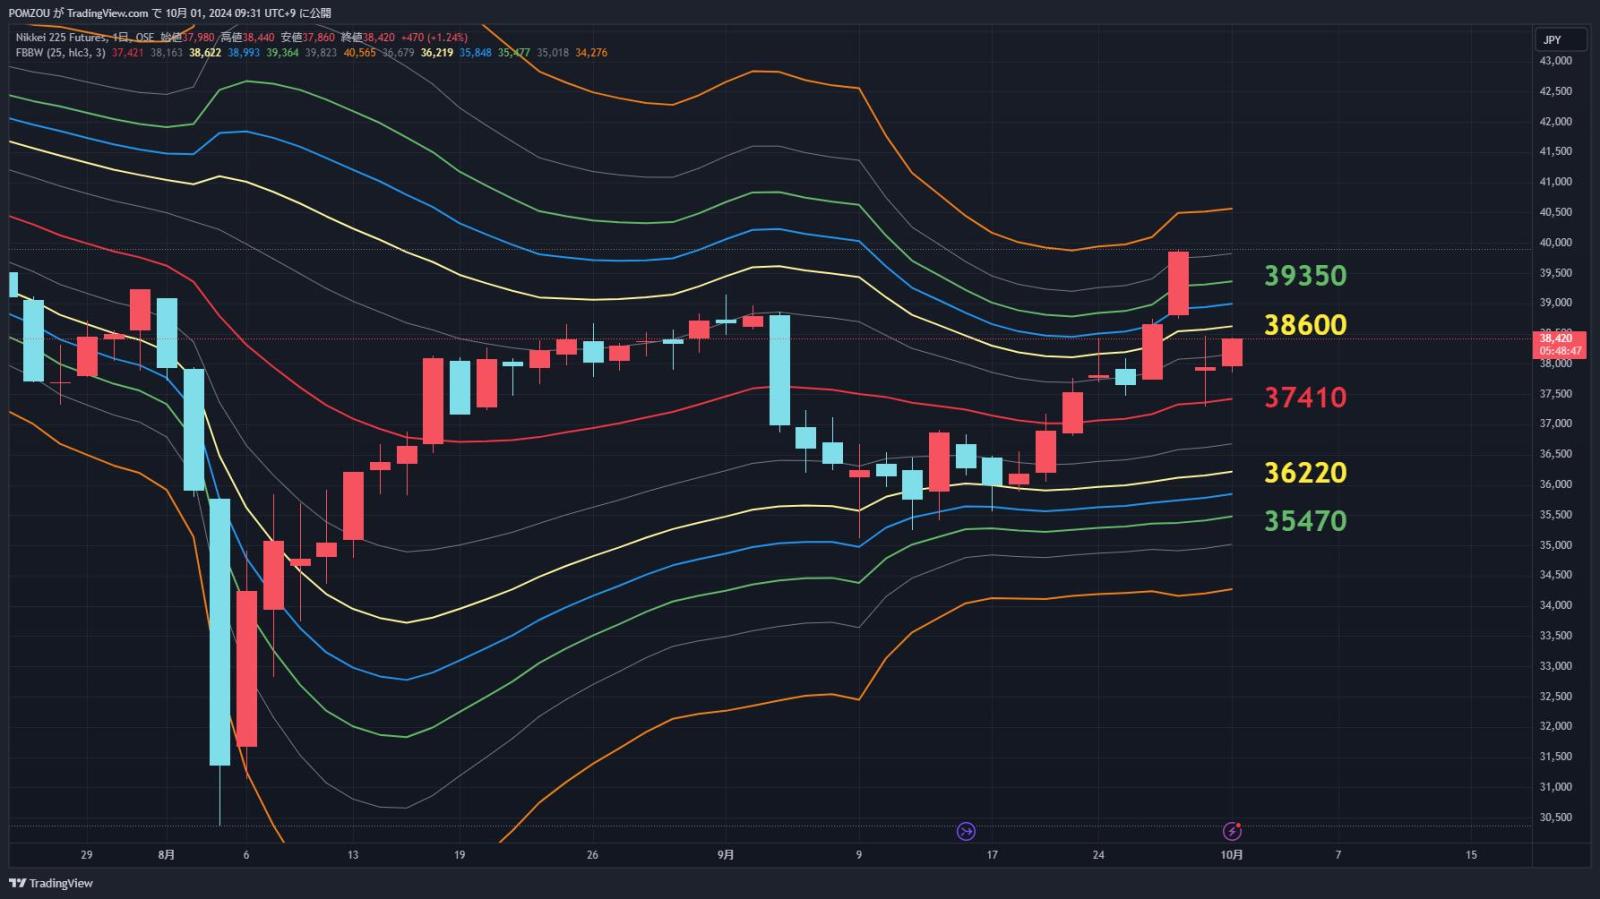Image resolution: width=1600 pixels, height=899 pixels.
Task: Click the 30,500 price axis label
Action: click(x=1556, y=818)
